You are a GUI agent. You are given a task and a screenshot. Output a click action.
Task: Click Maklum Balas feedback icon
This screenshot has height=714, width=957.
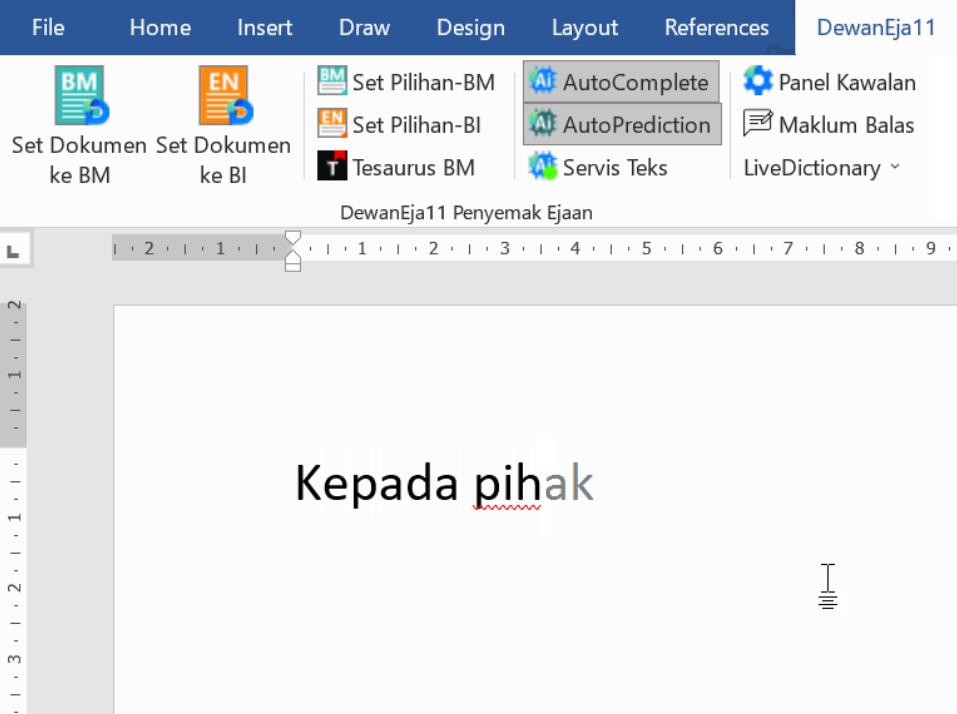click(758, 125)
